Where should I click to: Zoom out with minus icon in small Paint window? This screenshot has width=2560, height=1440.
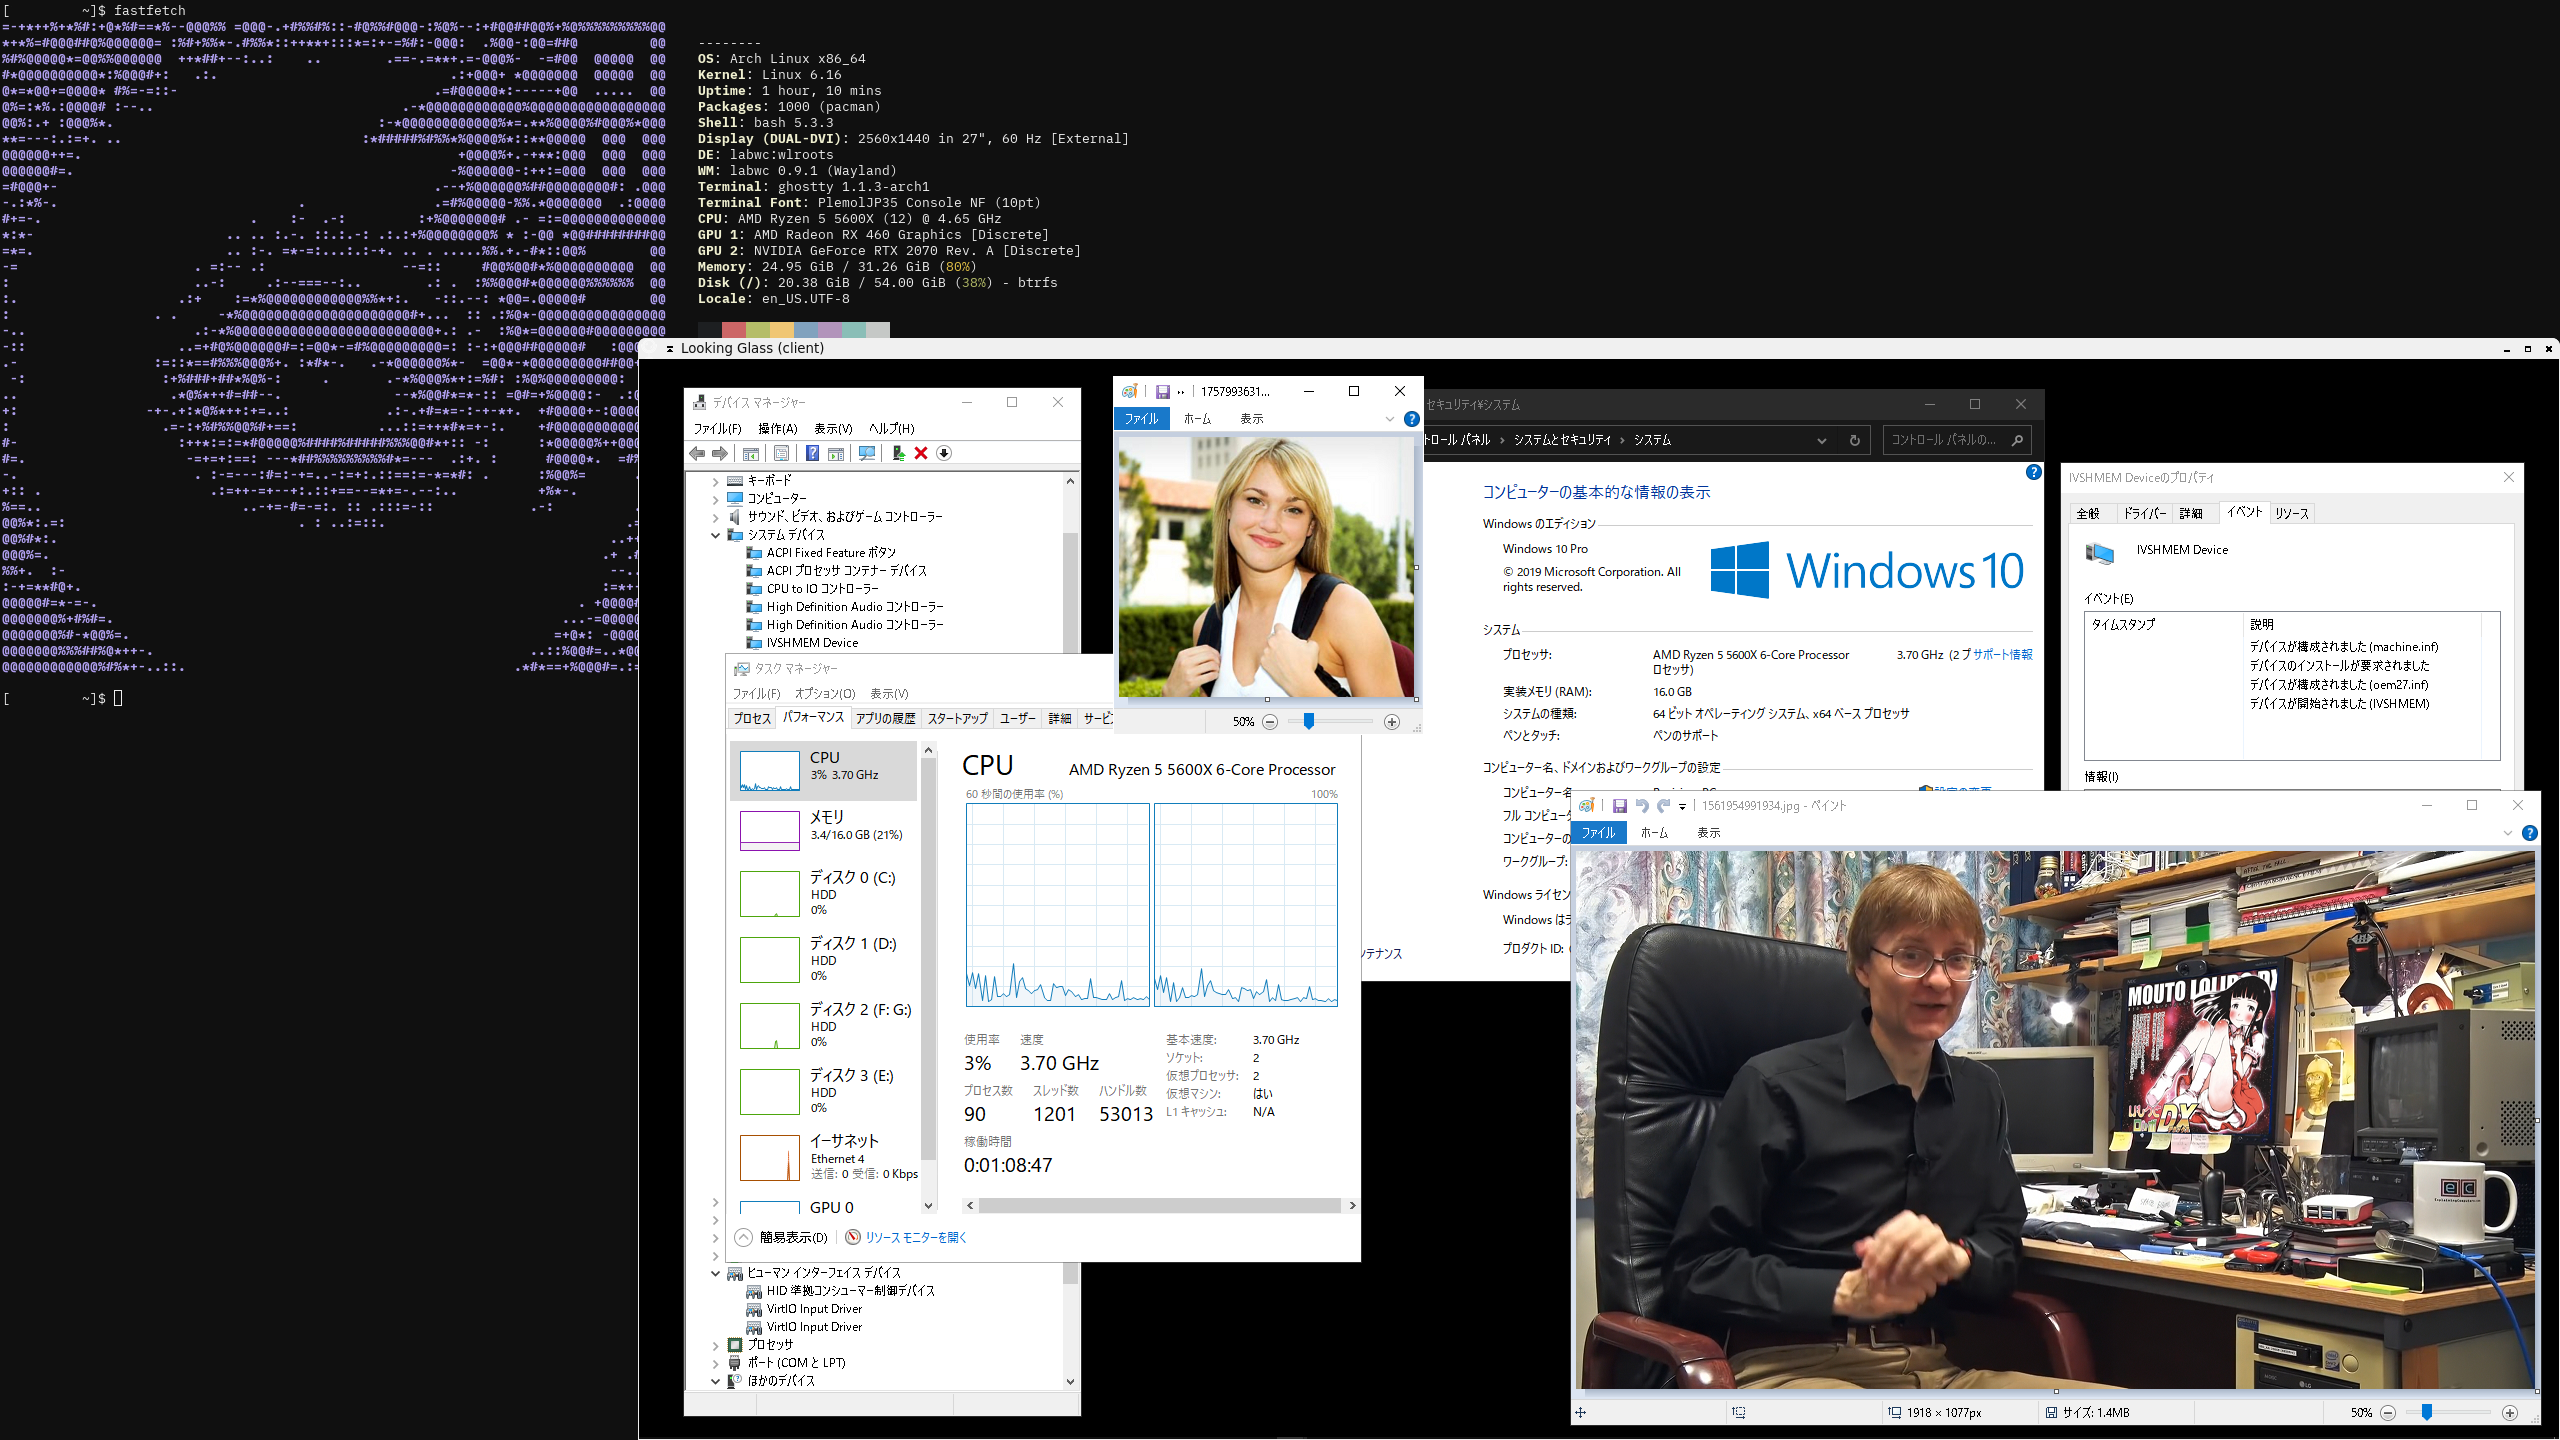1270,722
